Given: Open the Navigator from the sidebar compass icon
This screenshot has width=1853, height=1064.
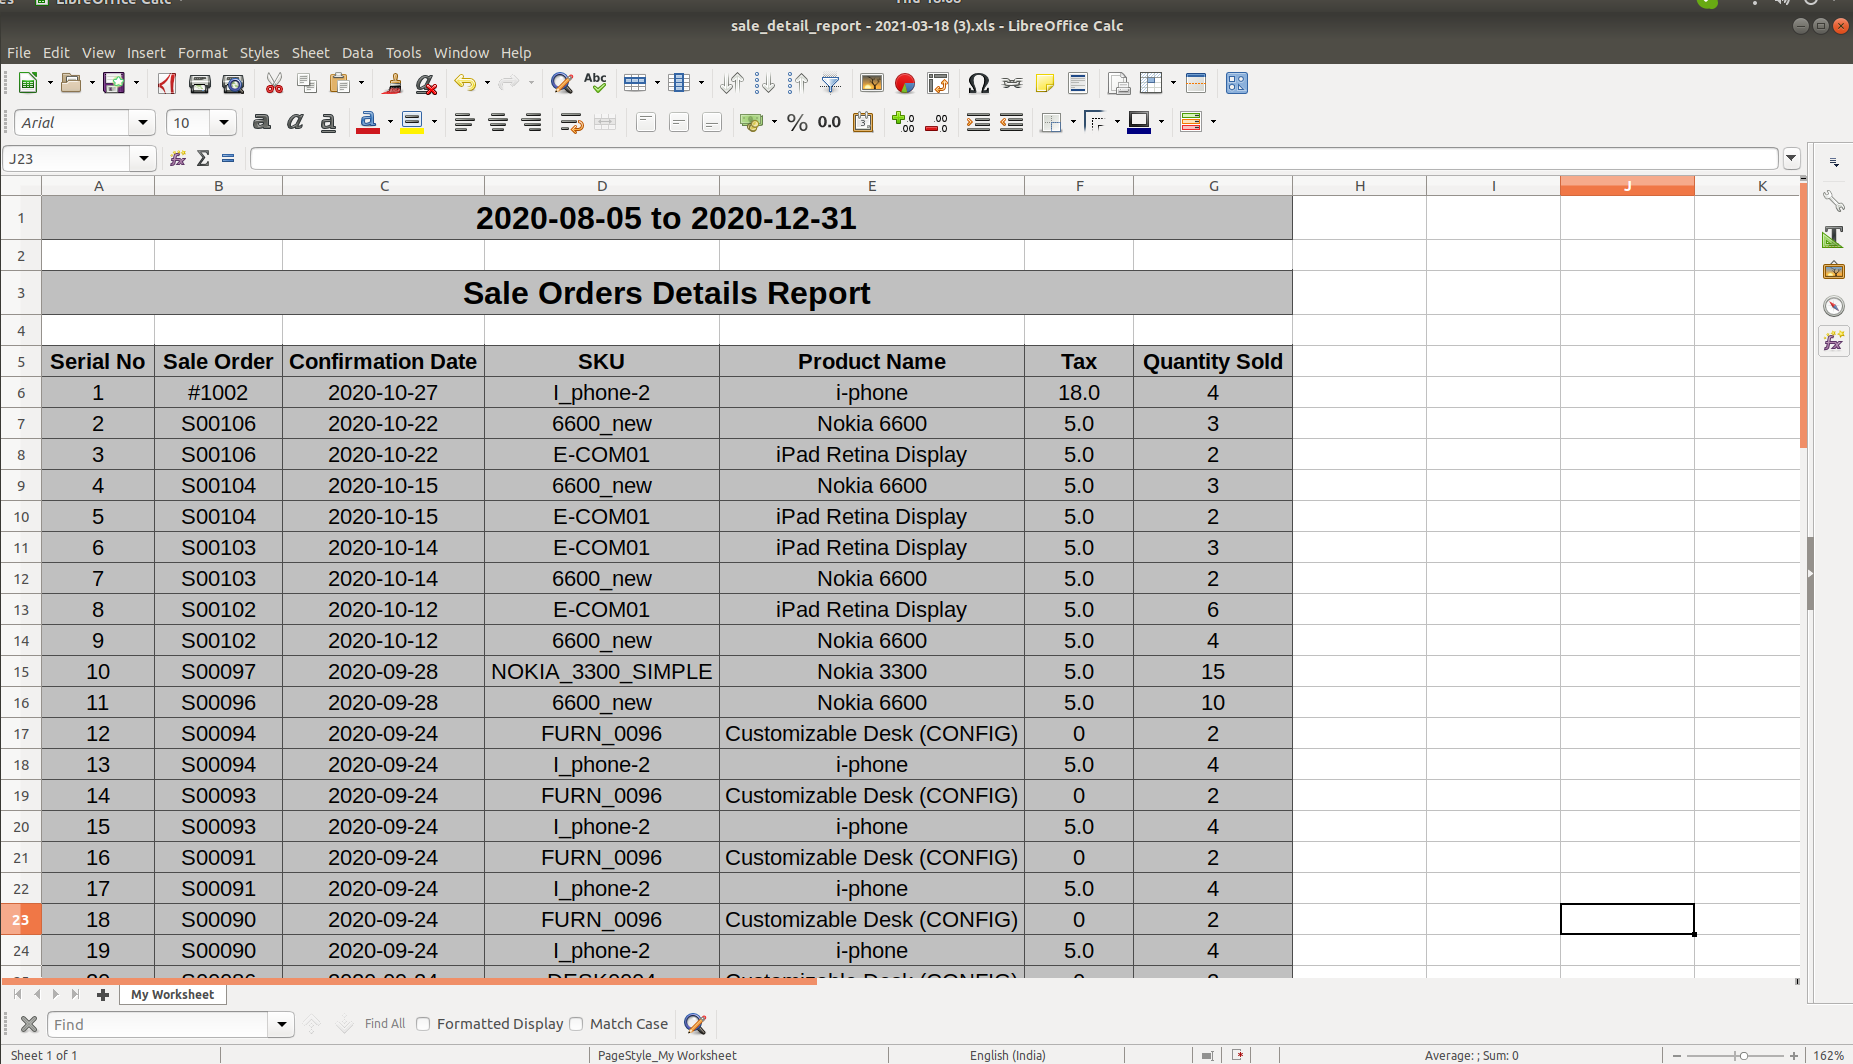Looking at the screenshot, I should (1834, 306).
